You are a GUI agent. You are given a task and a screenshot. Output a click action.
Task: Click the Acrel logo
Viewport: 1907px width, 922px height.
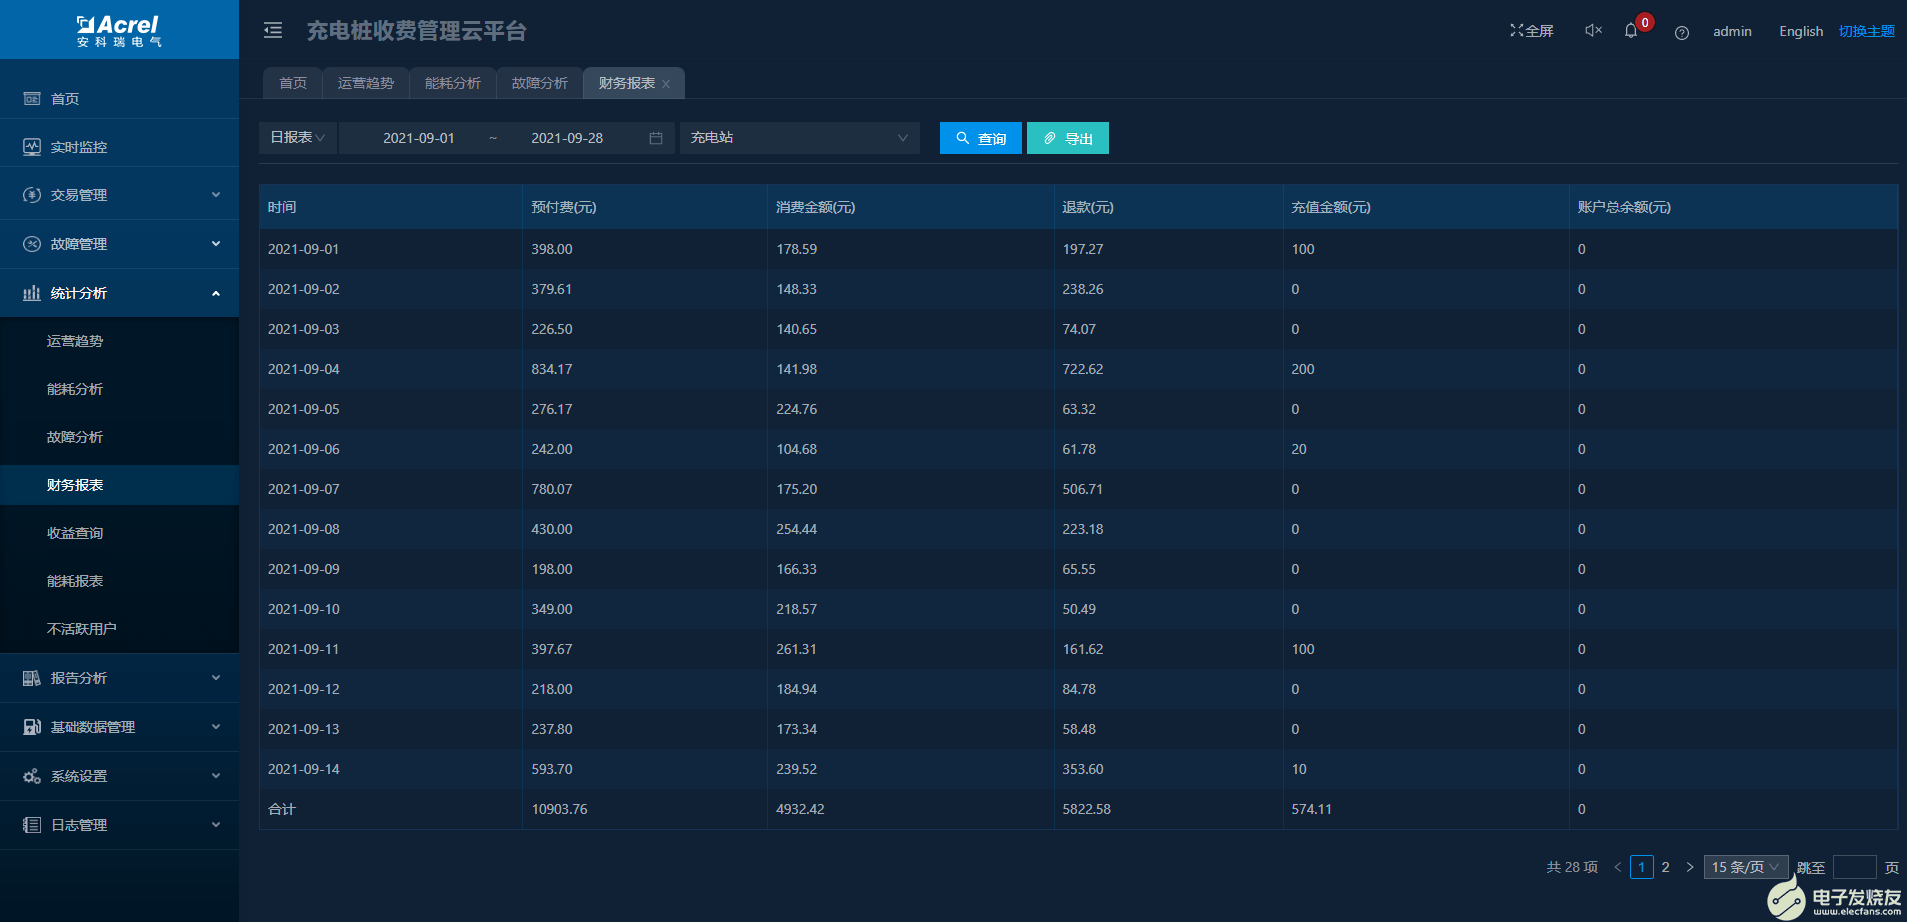pos(119,30)
